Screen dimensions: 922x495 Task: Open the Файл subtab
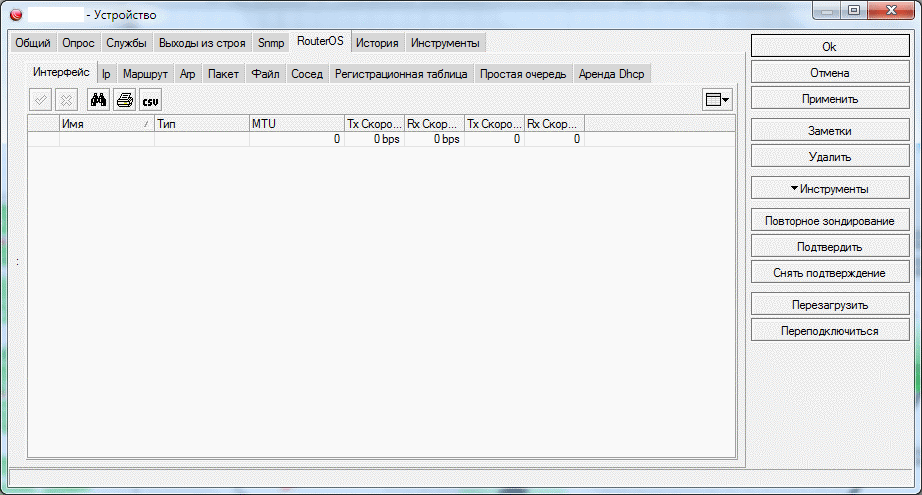(x=265, y=74)
